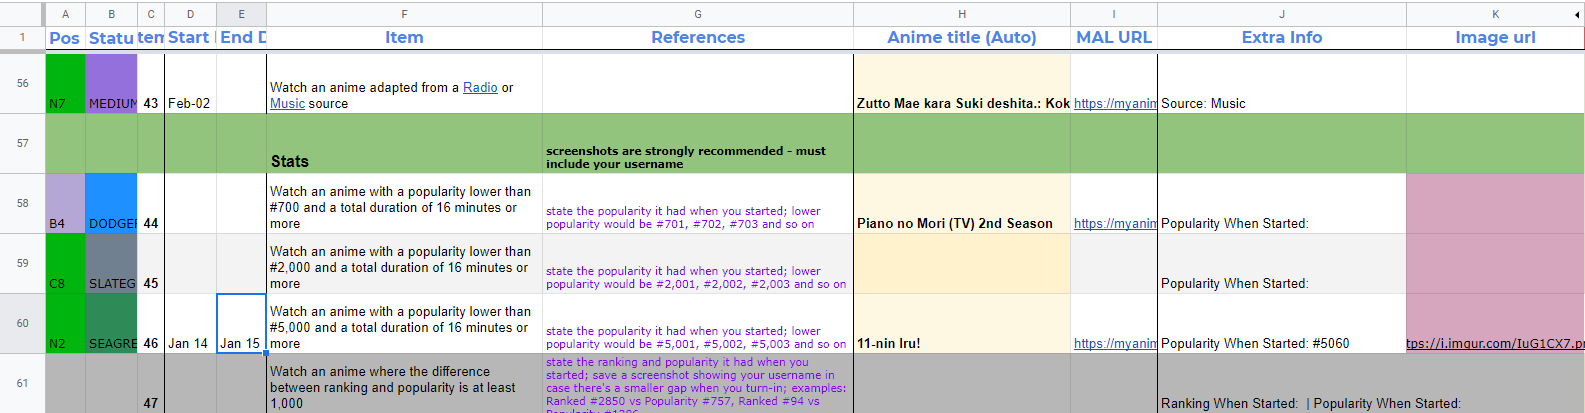This screenshot has width=1585, height=413.
Task: Select entire row 57 via row header
Action: (22, 143)
